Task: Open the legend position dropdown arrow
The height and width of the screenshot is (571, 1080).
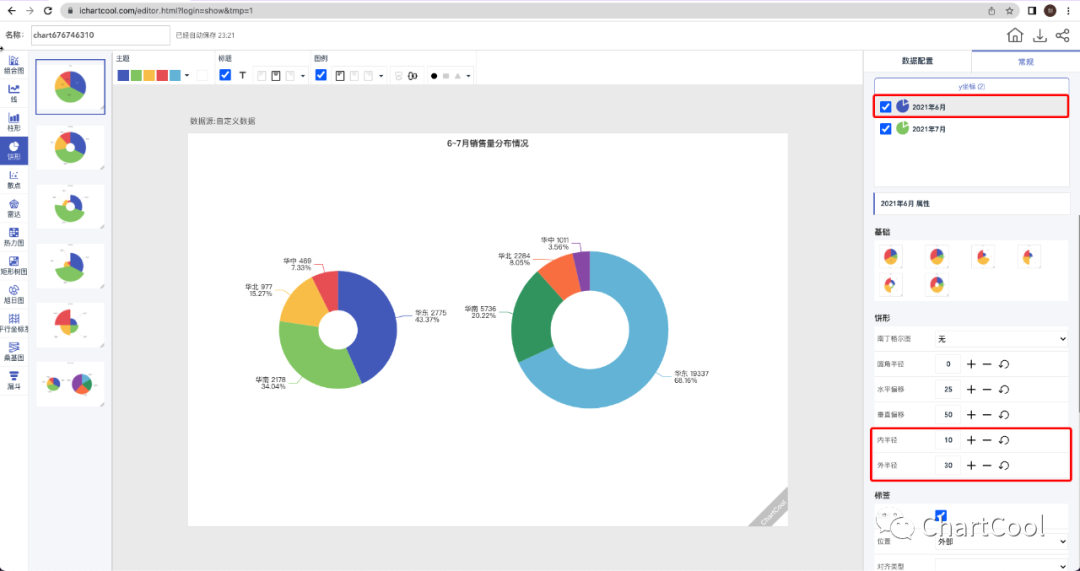Action: pyautogui.click(x=382, y=76)
